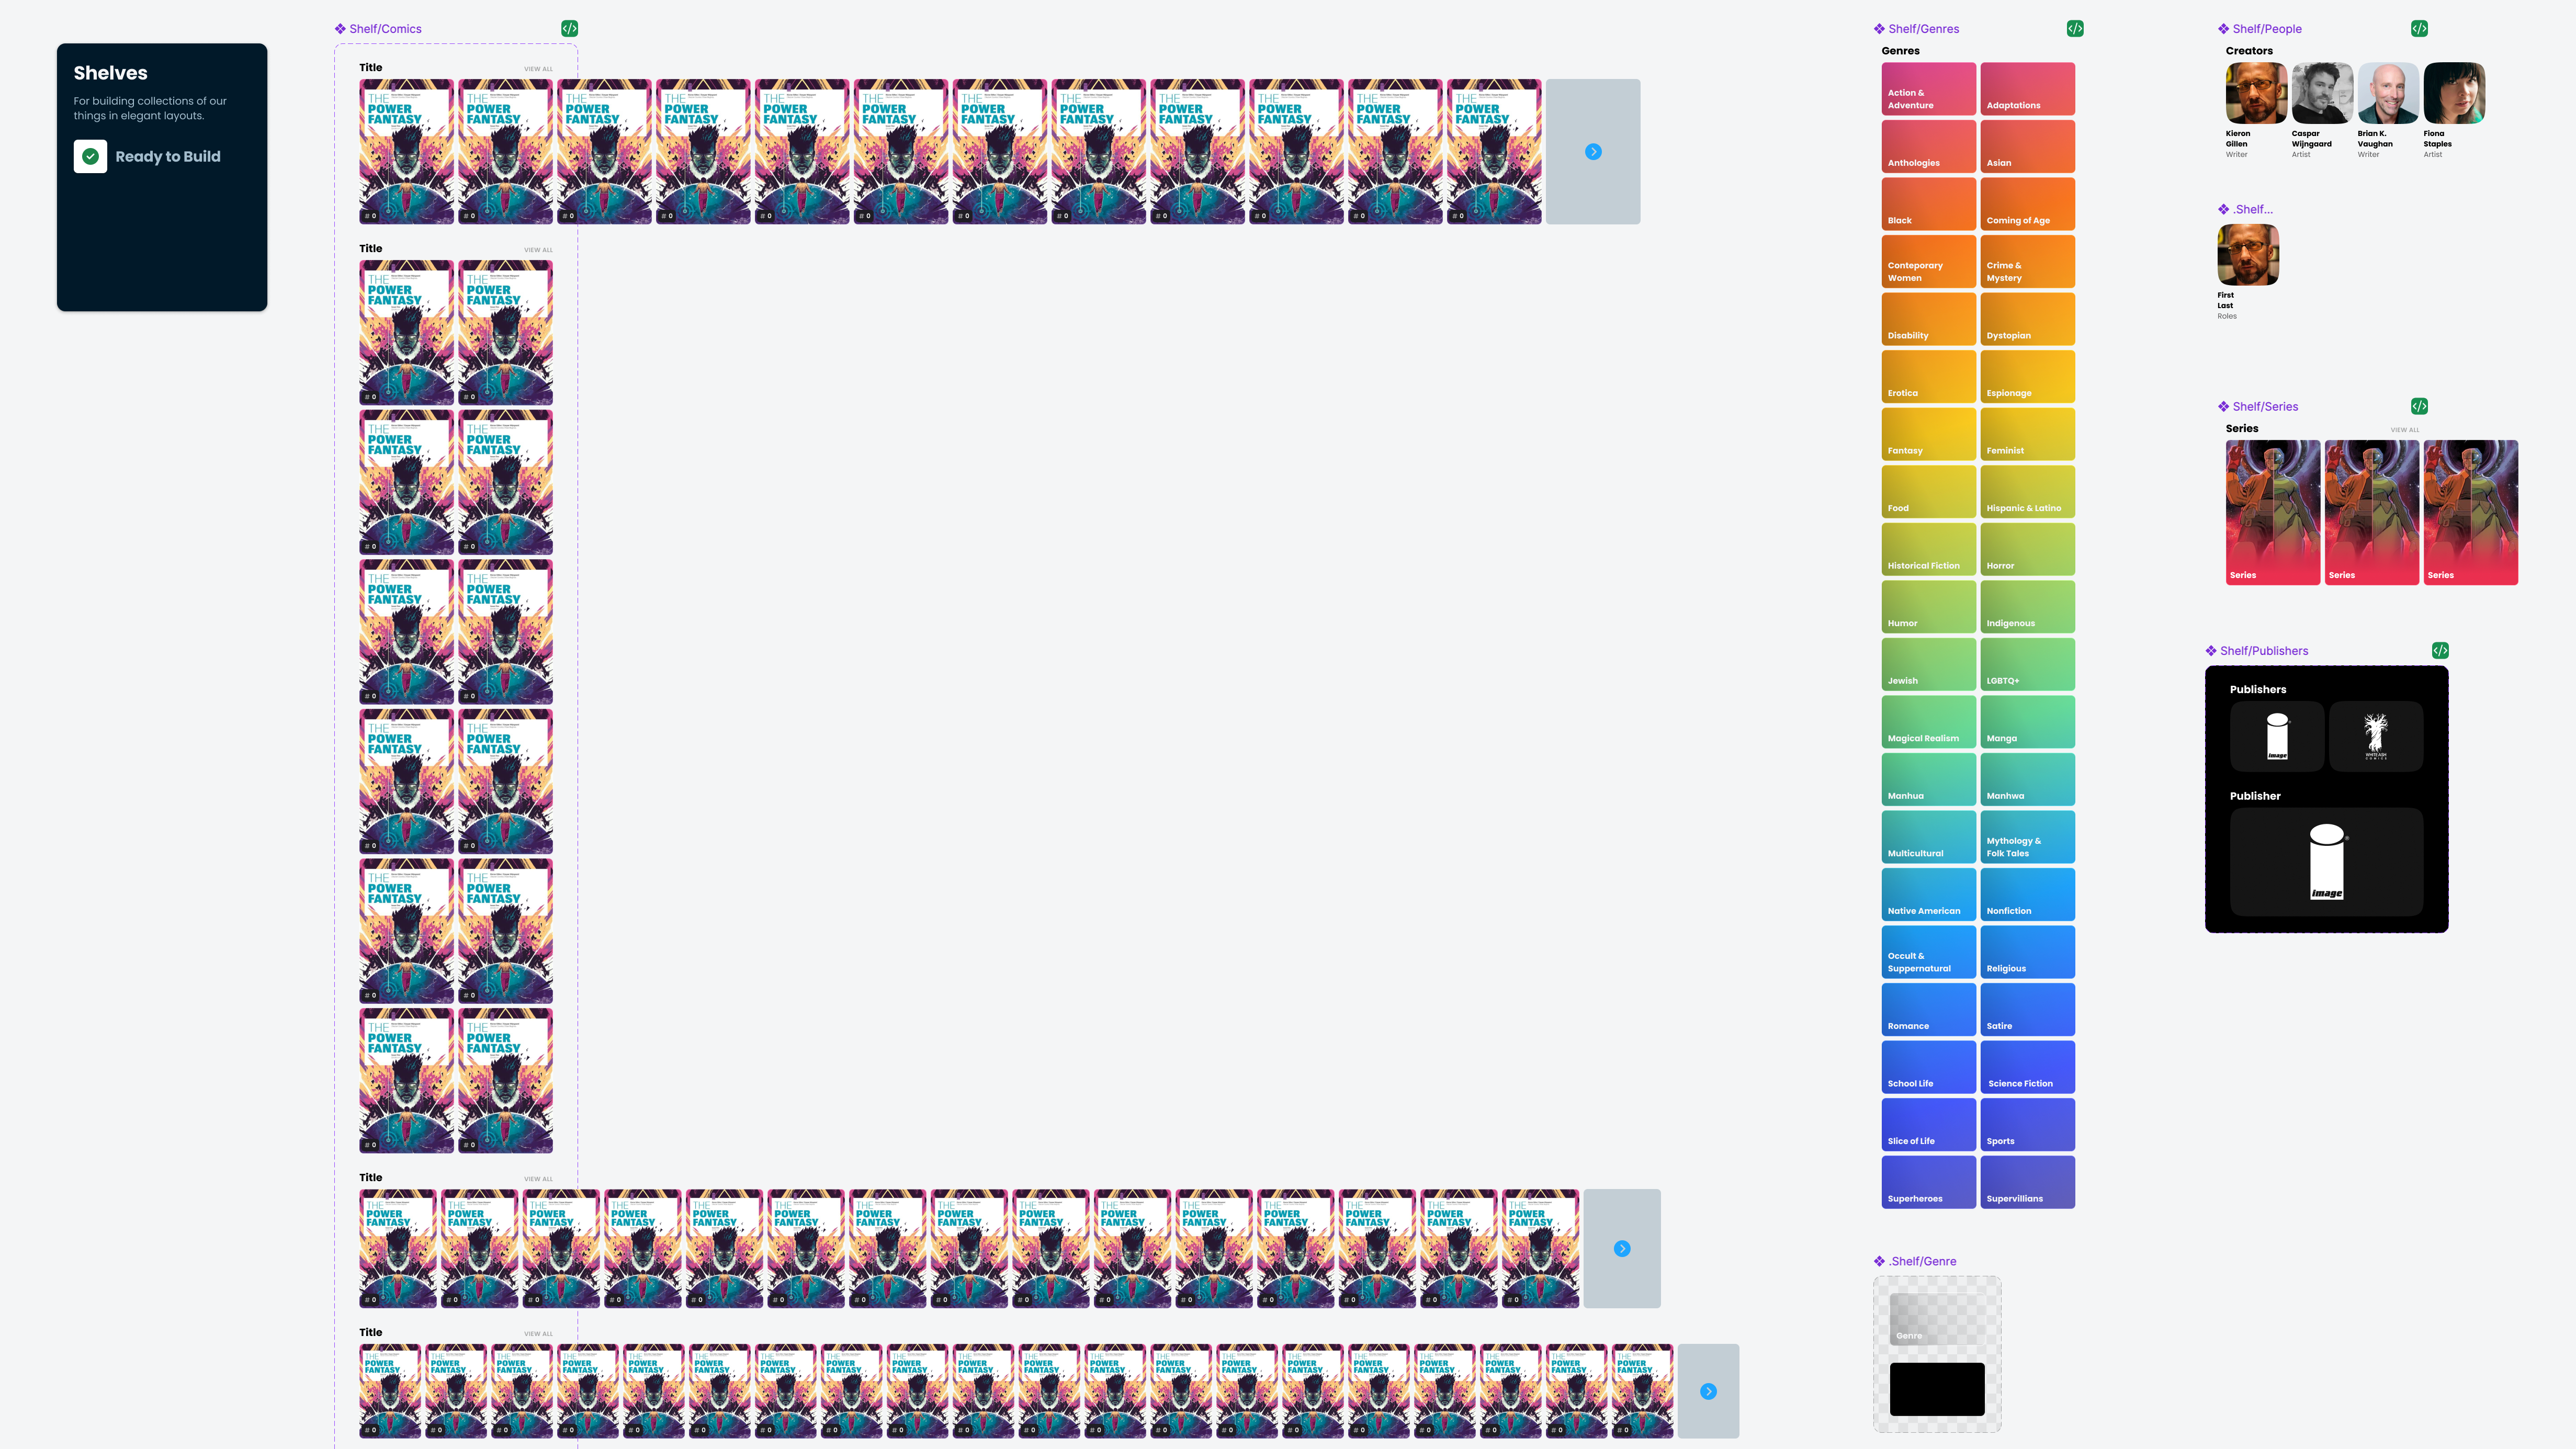Click the first Series cover thumbnail
Image resolution: width=2576 pixels, height=1449 pixels.
click(2272, 512)
